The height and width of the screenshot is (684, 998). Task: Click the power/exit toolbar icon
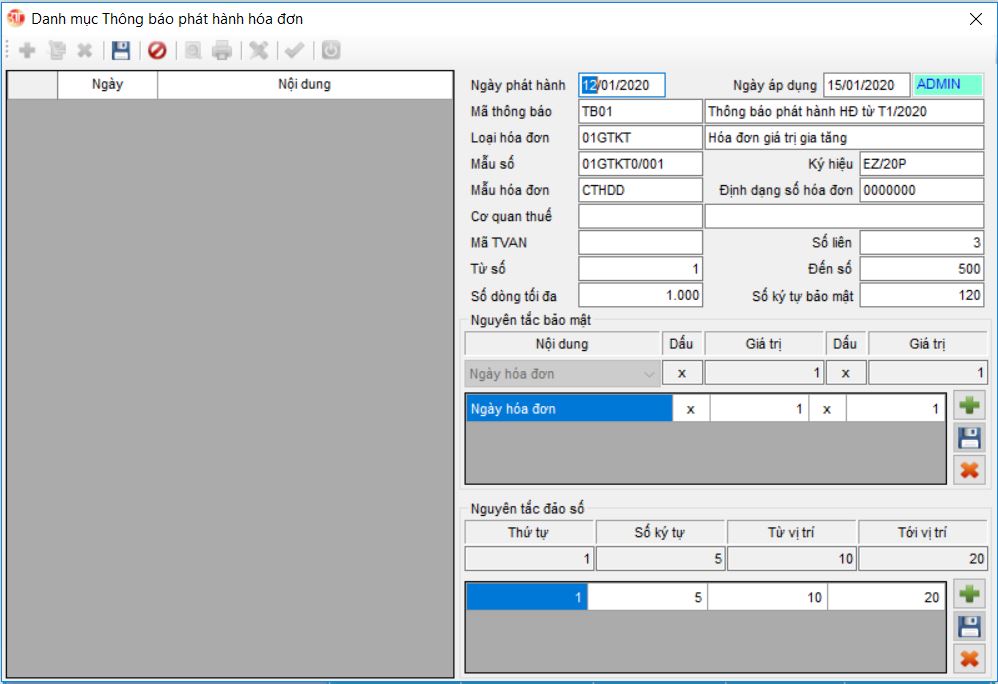(331, 50)
